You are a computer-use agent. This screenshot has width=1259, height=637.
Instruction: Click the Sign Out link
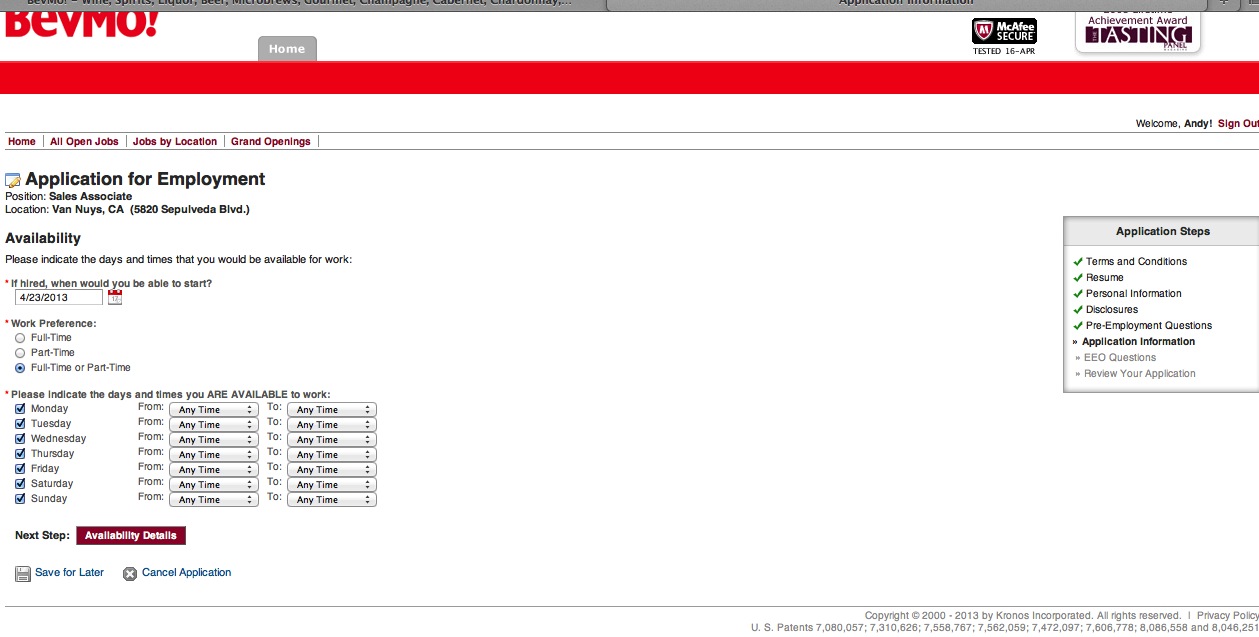[x=1237, y=124]
